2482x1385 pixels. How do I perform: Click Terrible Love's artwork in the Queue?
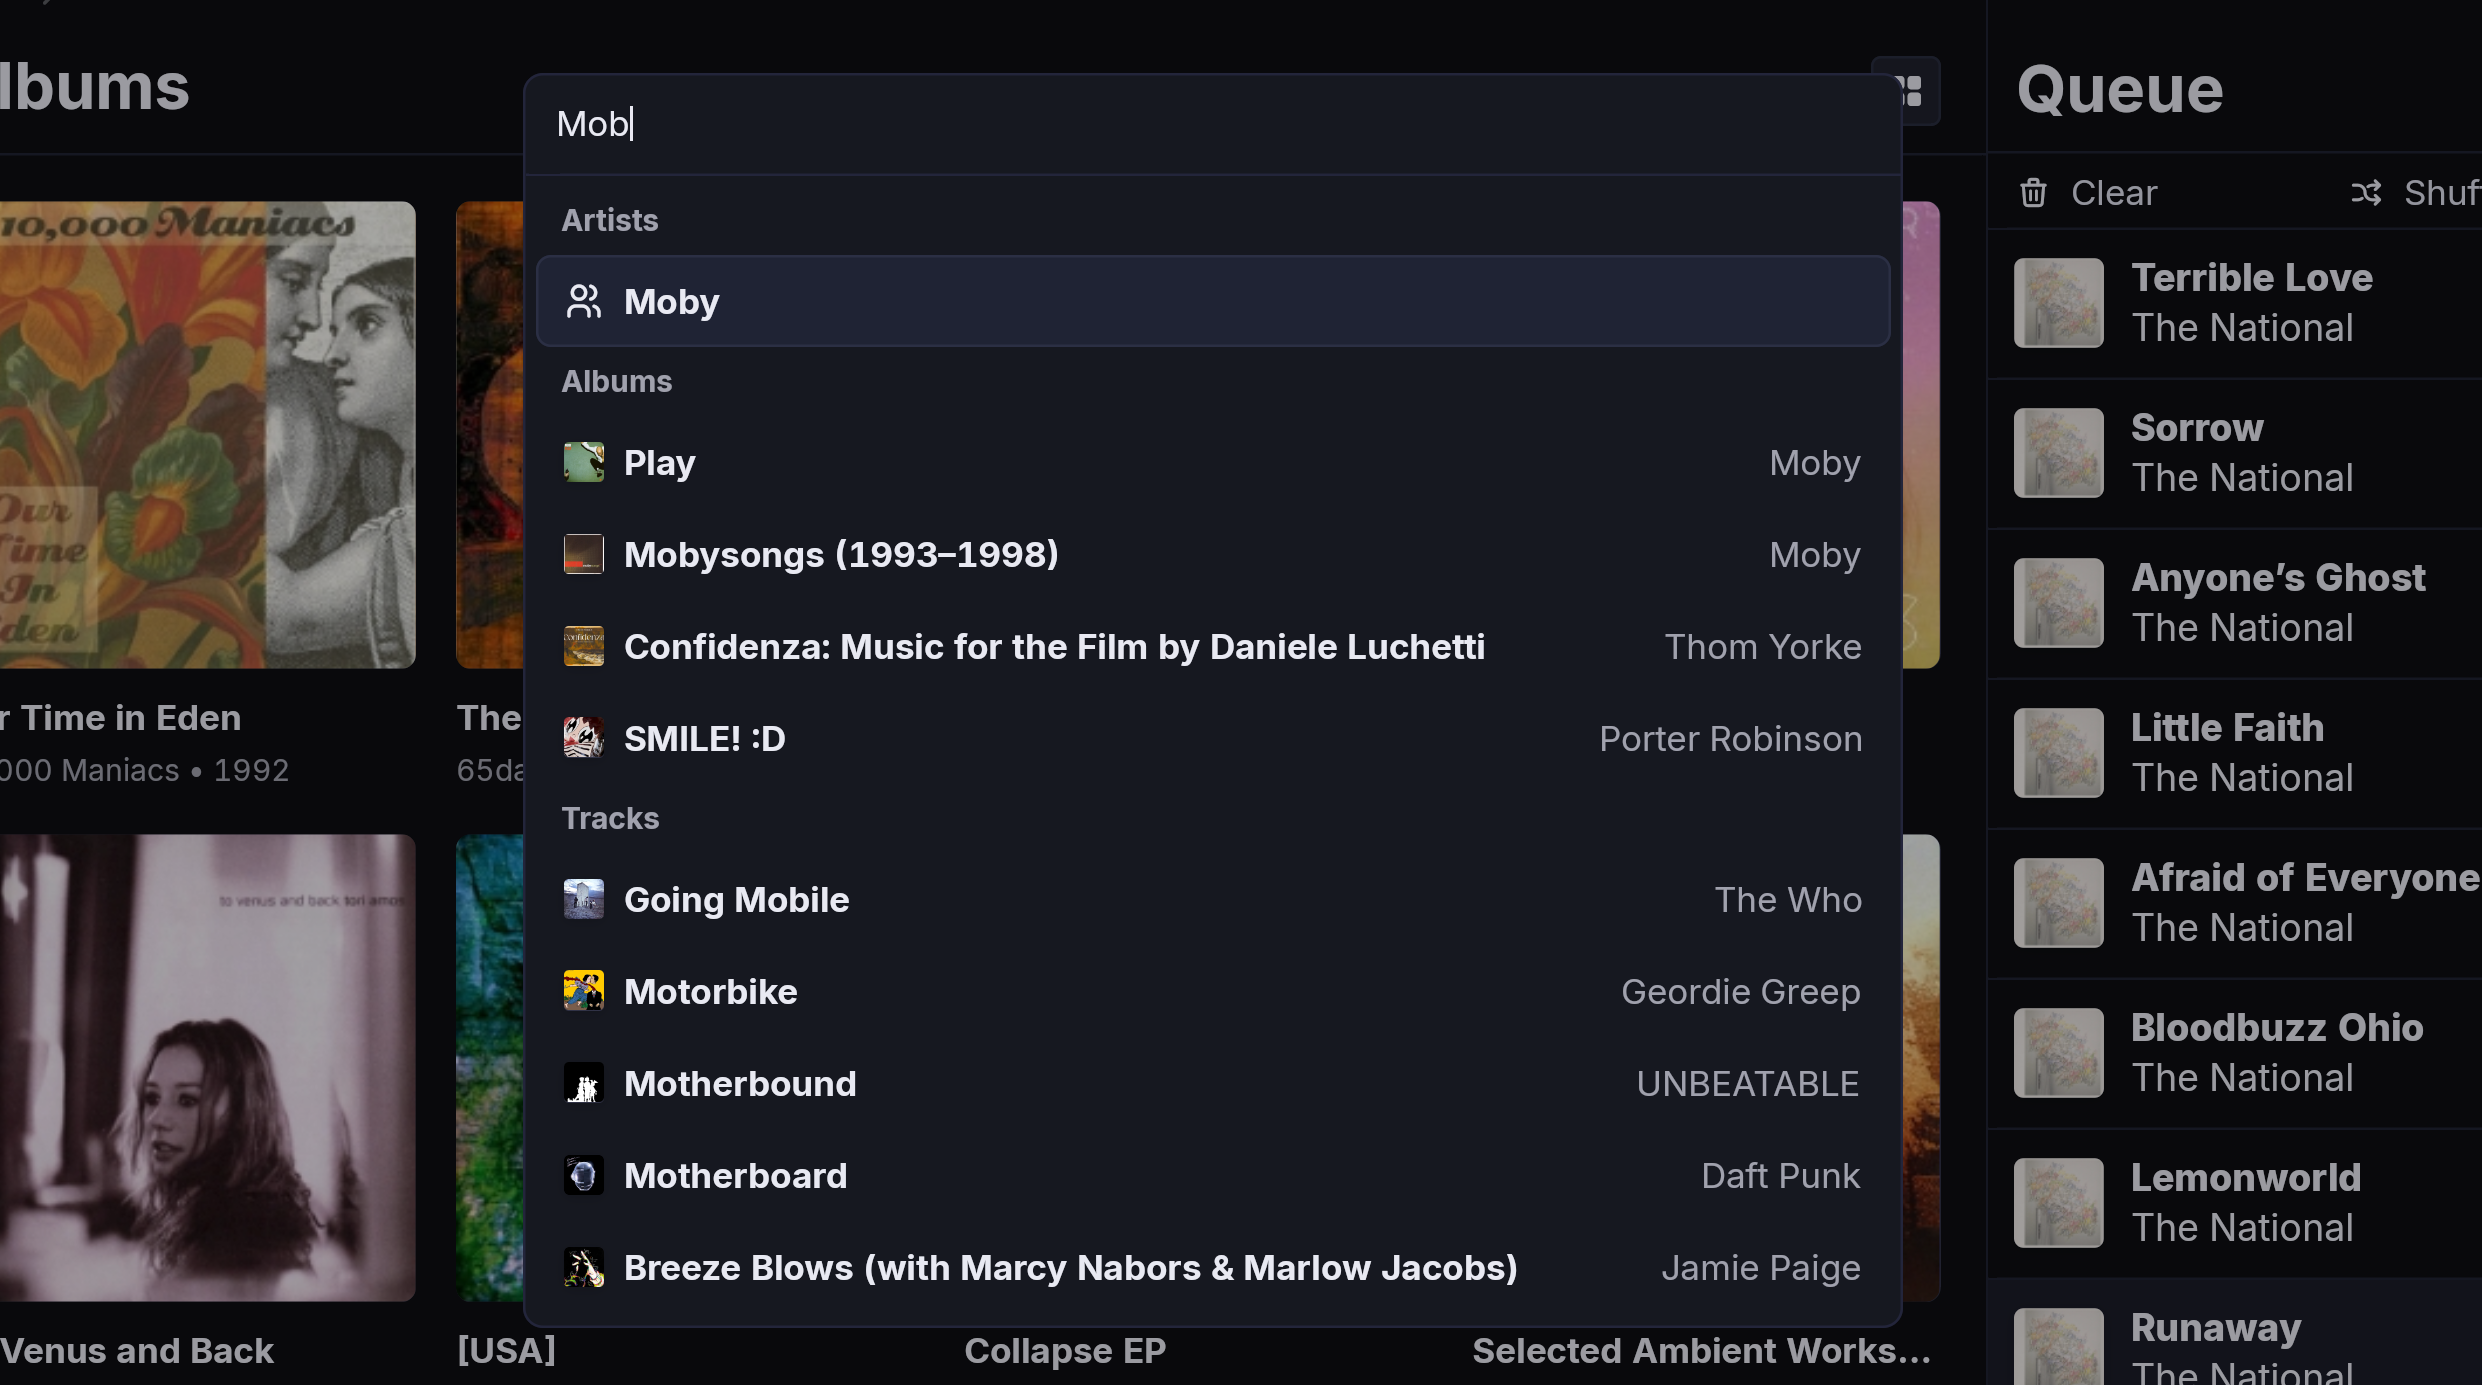tap(2059, 302)
